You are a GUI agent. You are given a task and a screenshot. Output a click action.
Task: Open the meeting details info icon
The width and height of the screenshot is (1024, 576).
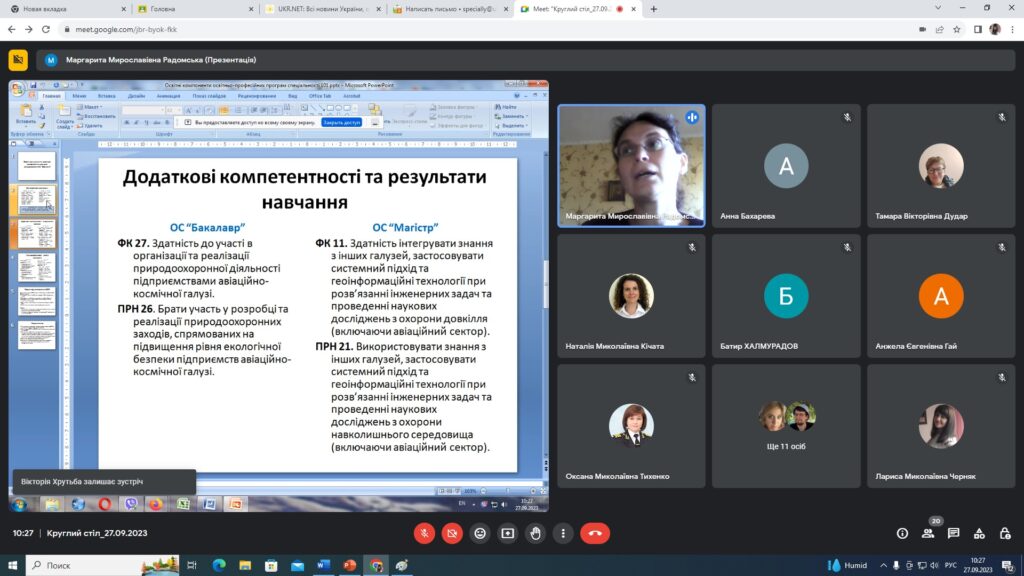point(902,534)
